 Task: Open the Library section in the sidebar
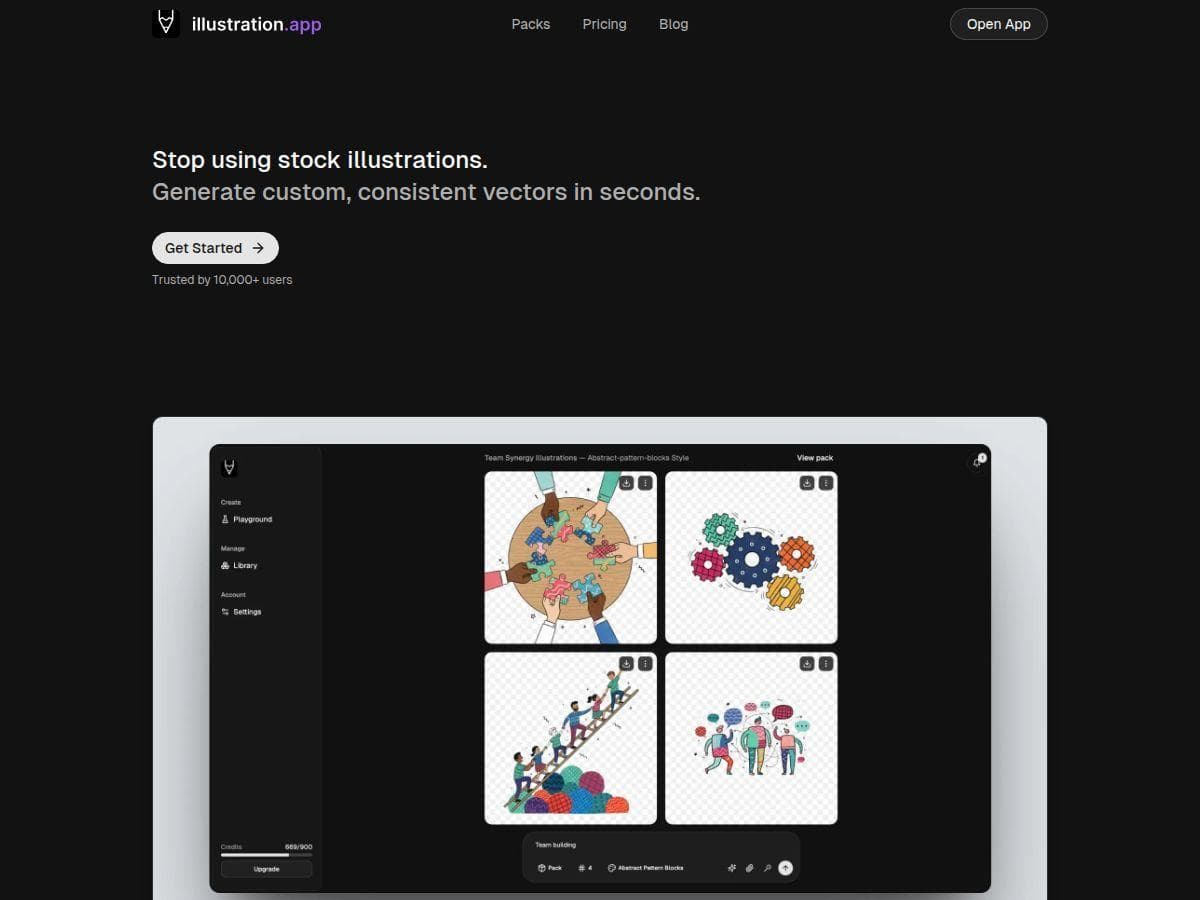(245, 565)
